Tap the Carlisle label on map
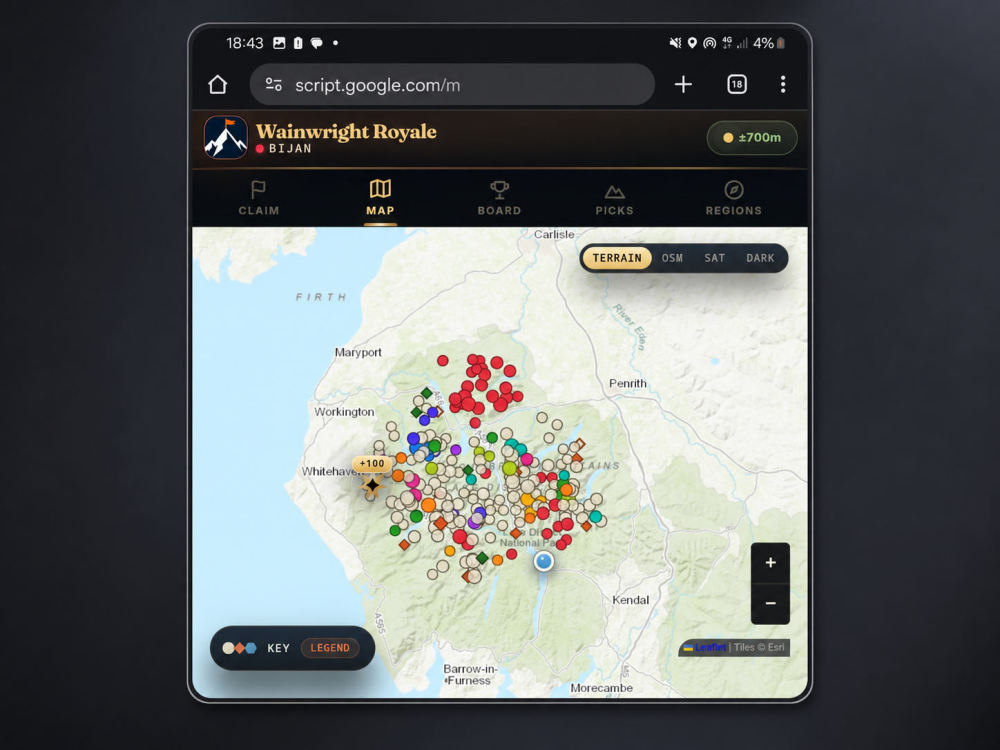Image resolution: width=1000 pixels, height=750 pixels. (x=554, y=234)
